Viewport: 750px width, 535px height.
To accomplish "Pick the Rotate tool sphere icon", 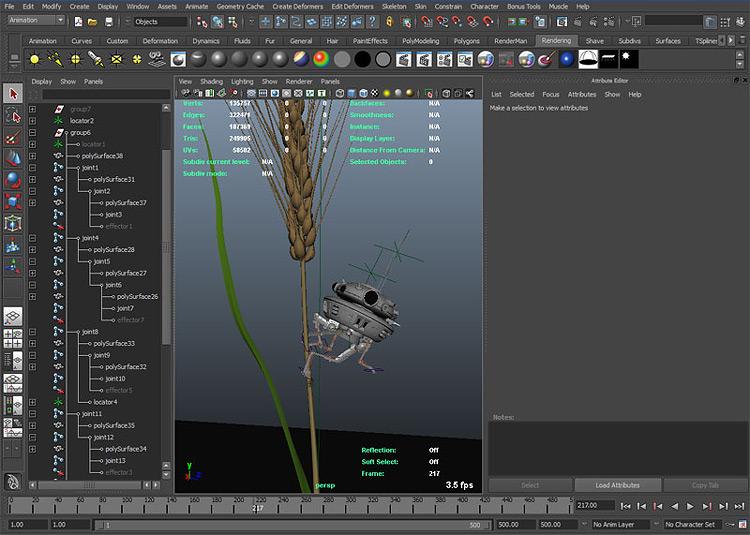I will [13, 180].
